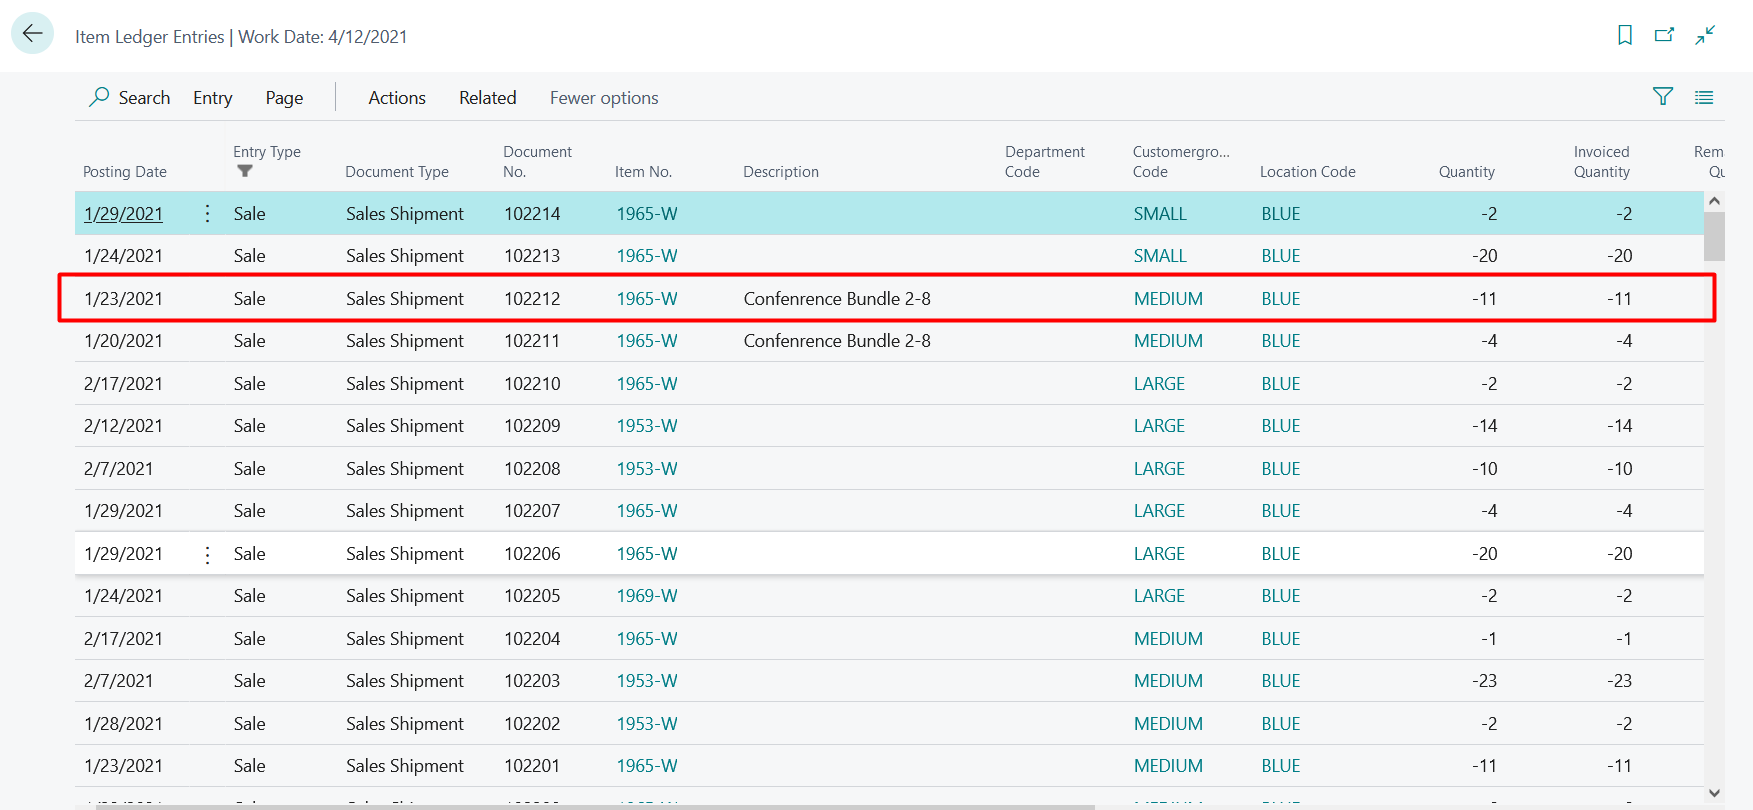Click document number 102201
This screenshot has width=1753, height=810.
[x=532, y=766]
